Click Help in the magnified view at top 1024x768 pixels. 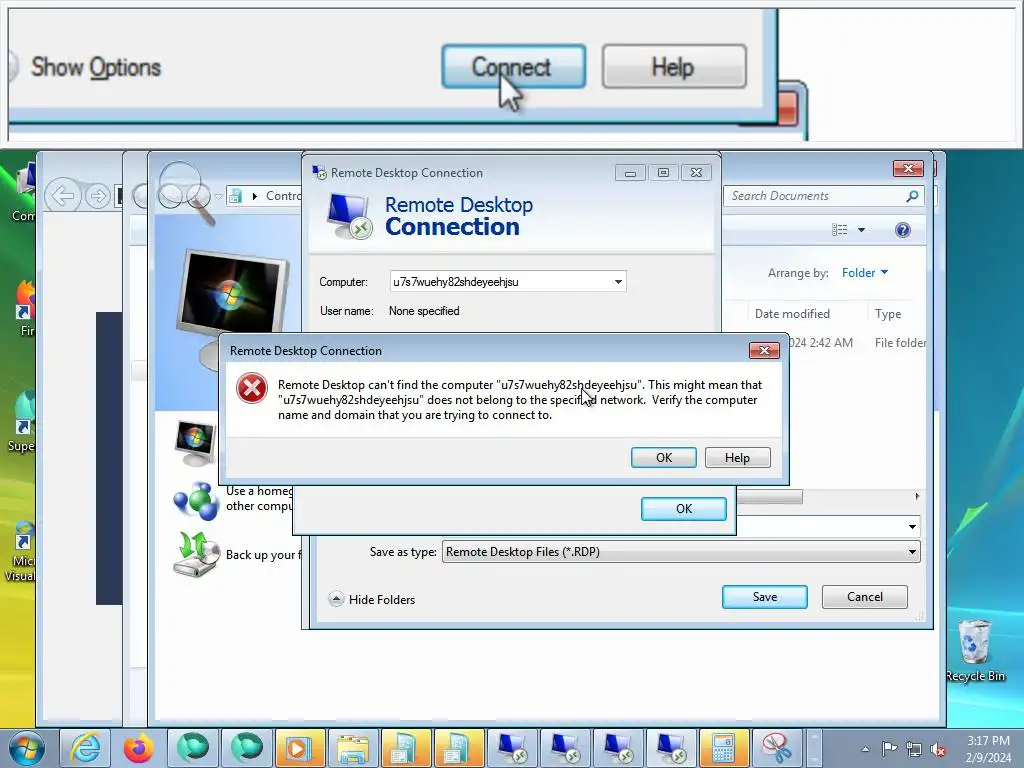coord(674,66)
